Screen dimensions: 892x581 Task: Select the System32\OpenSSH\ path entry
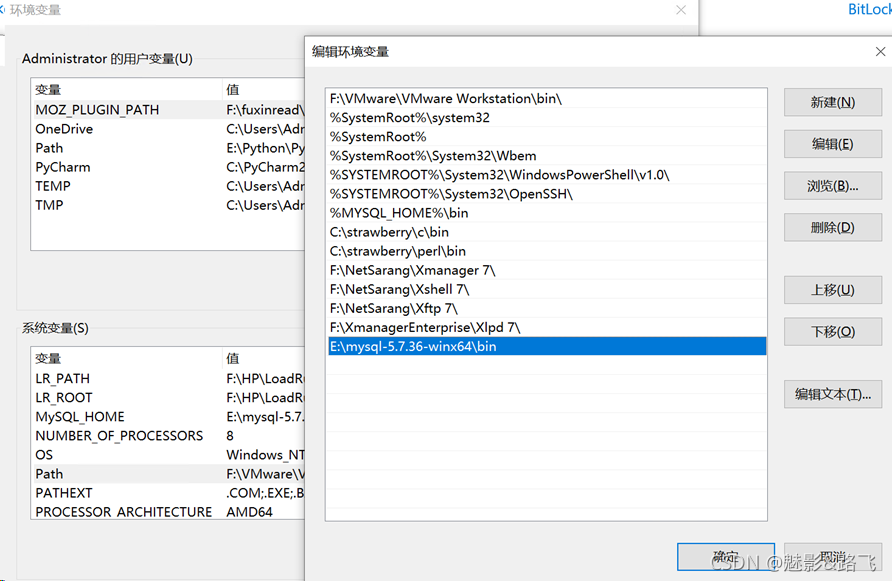547,194
